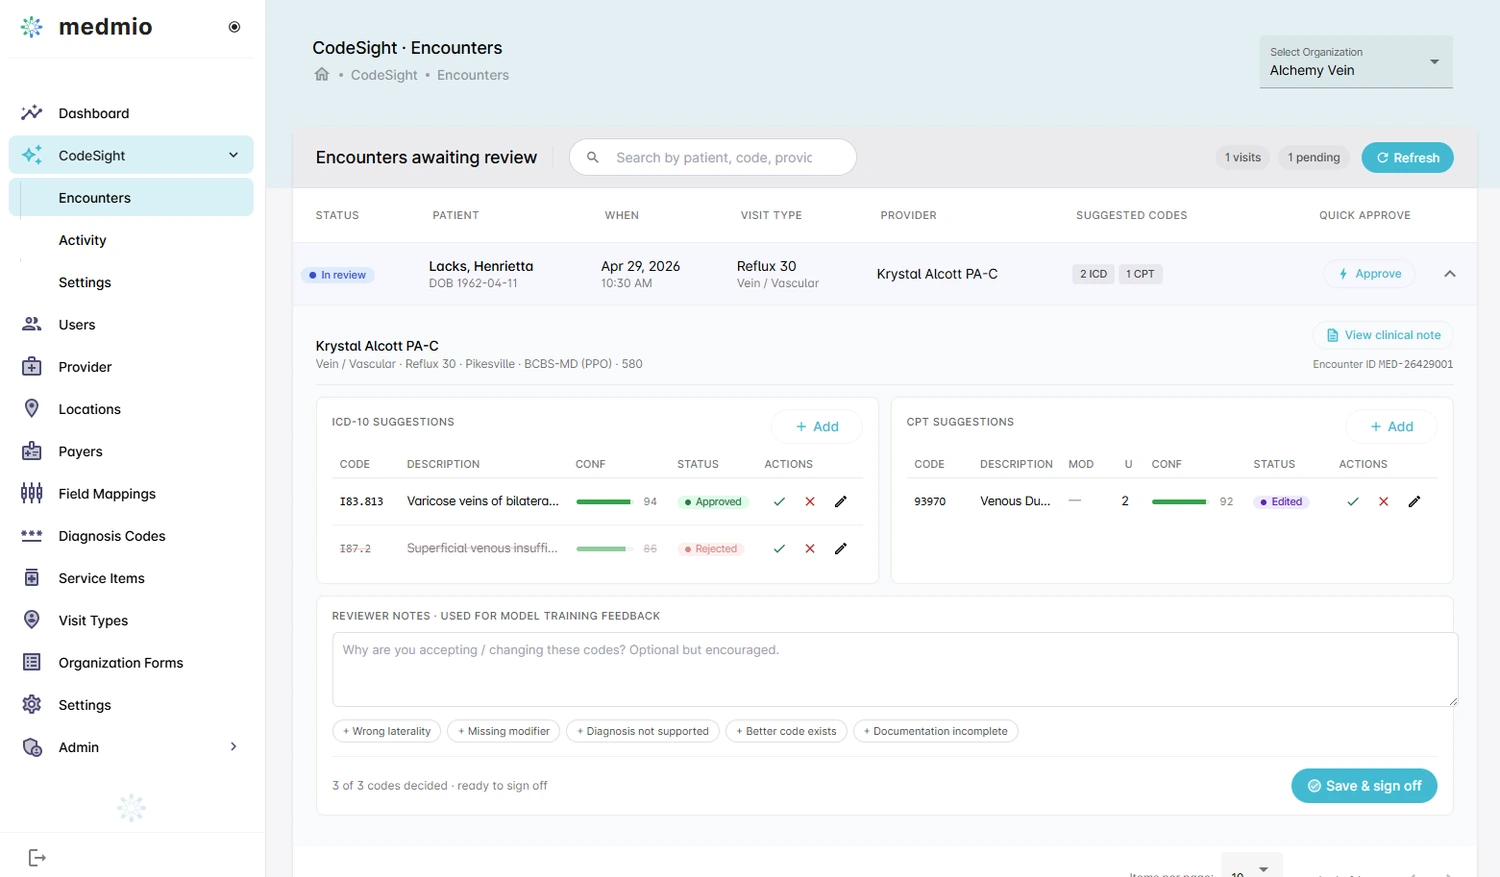
Task: Open View clinical note
Action: (x=1383, y=335)
